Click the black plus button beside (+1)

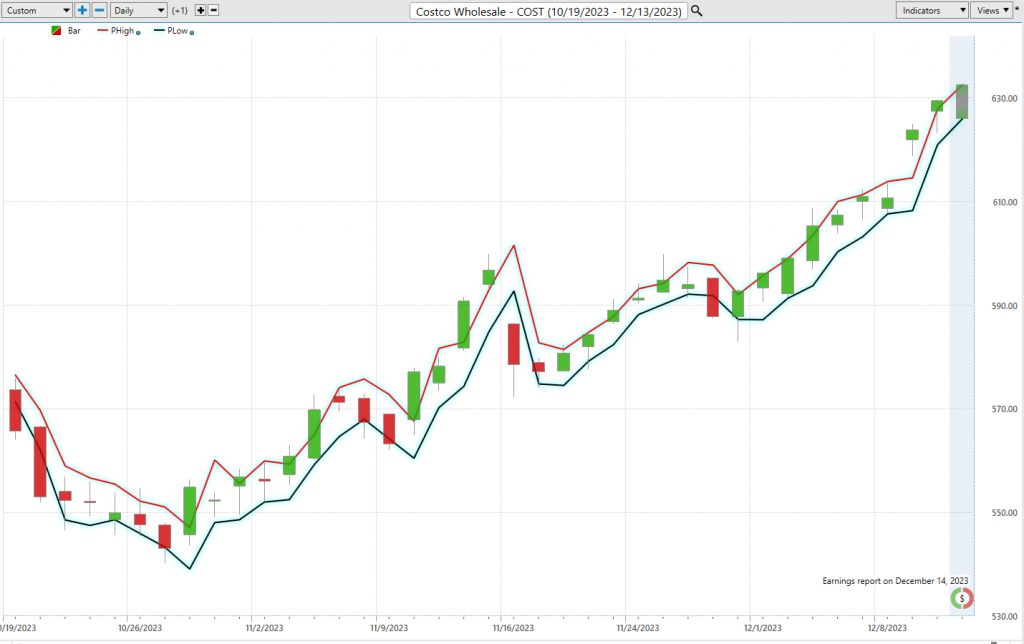point(200,10)
